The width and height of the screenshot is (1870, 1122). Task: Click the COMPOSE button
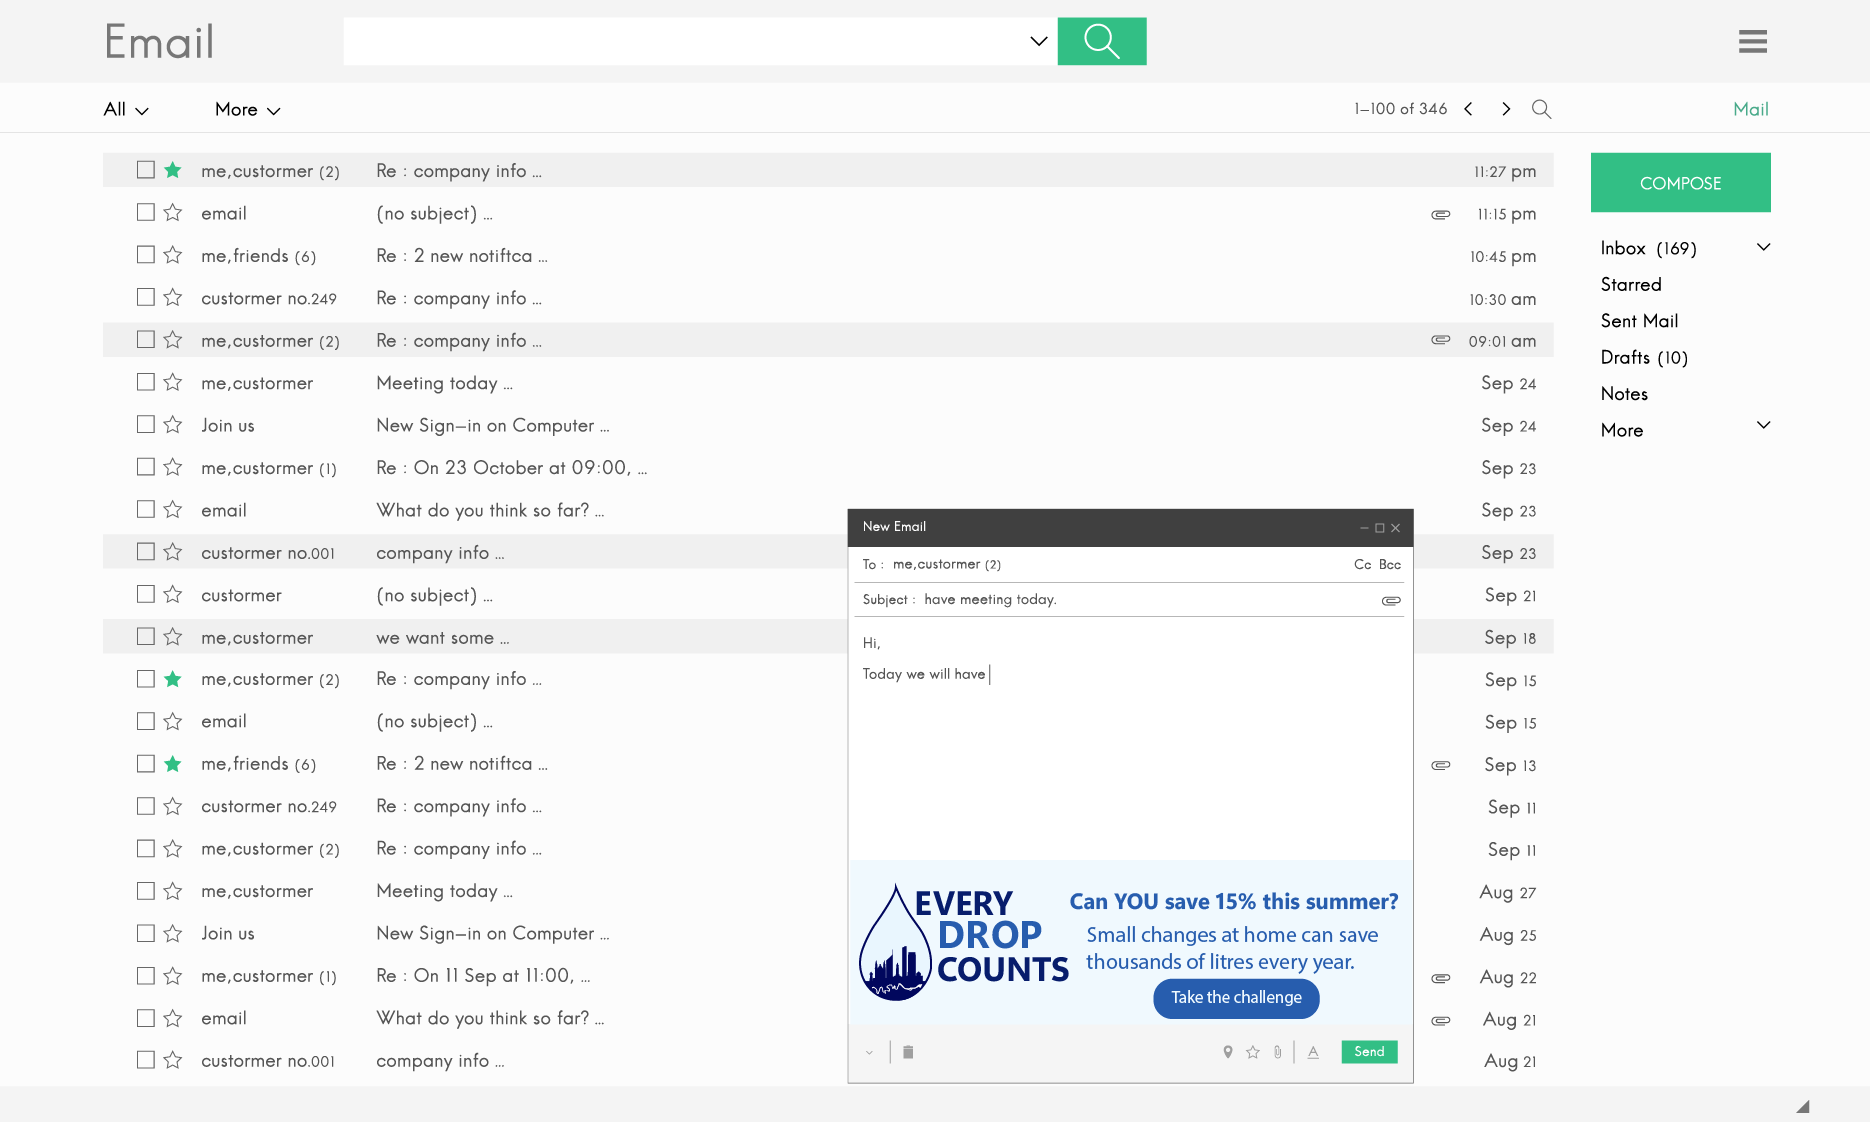1680,183
